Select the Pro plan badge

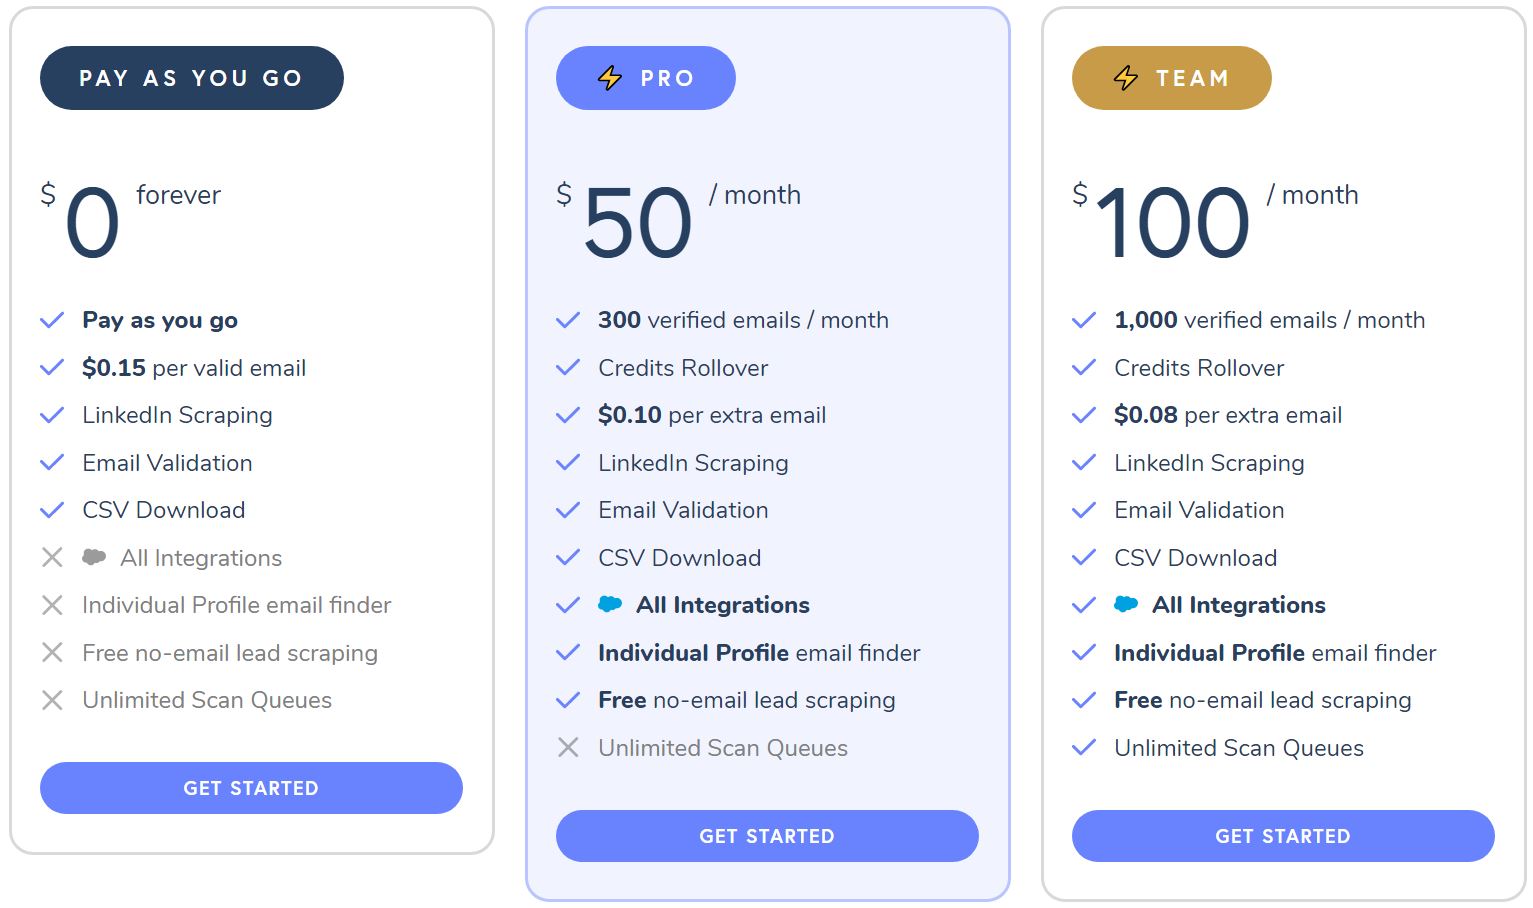point(646,78)
